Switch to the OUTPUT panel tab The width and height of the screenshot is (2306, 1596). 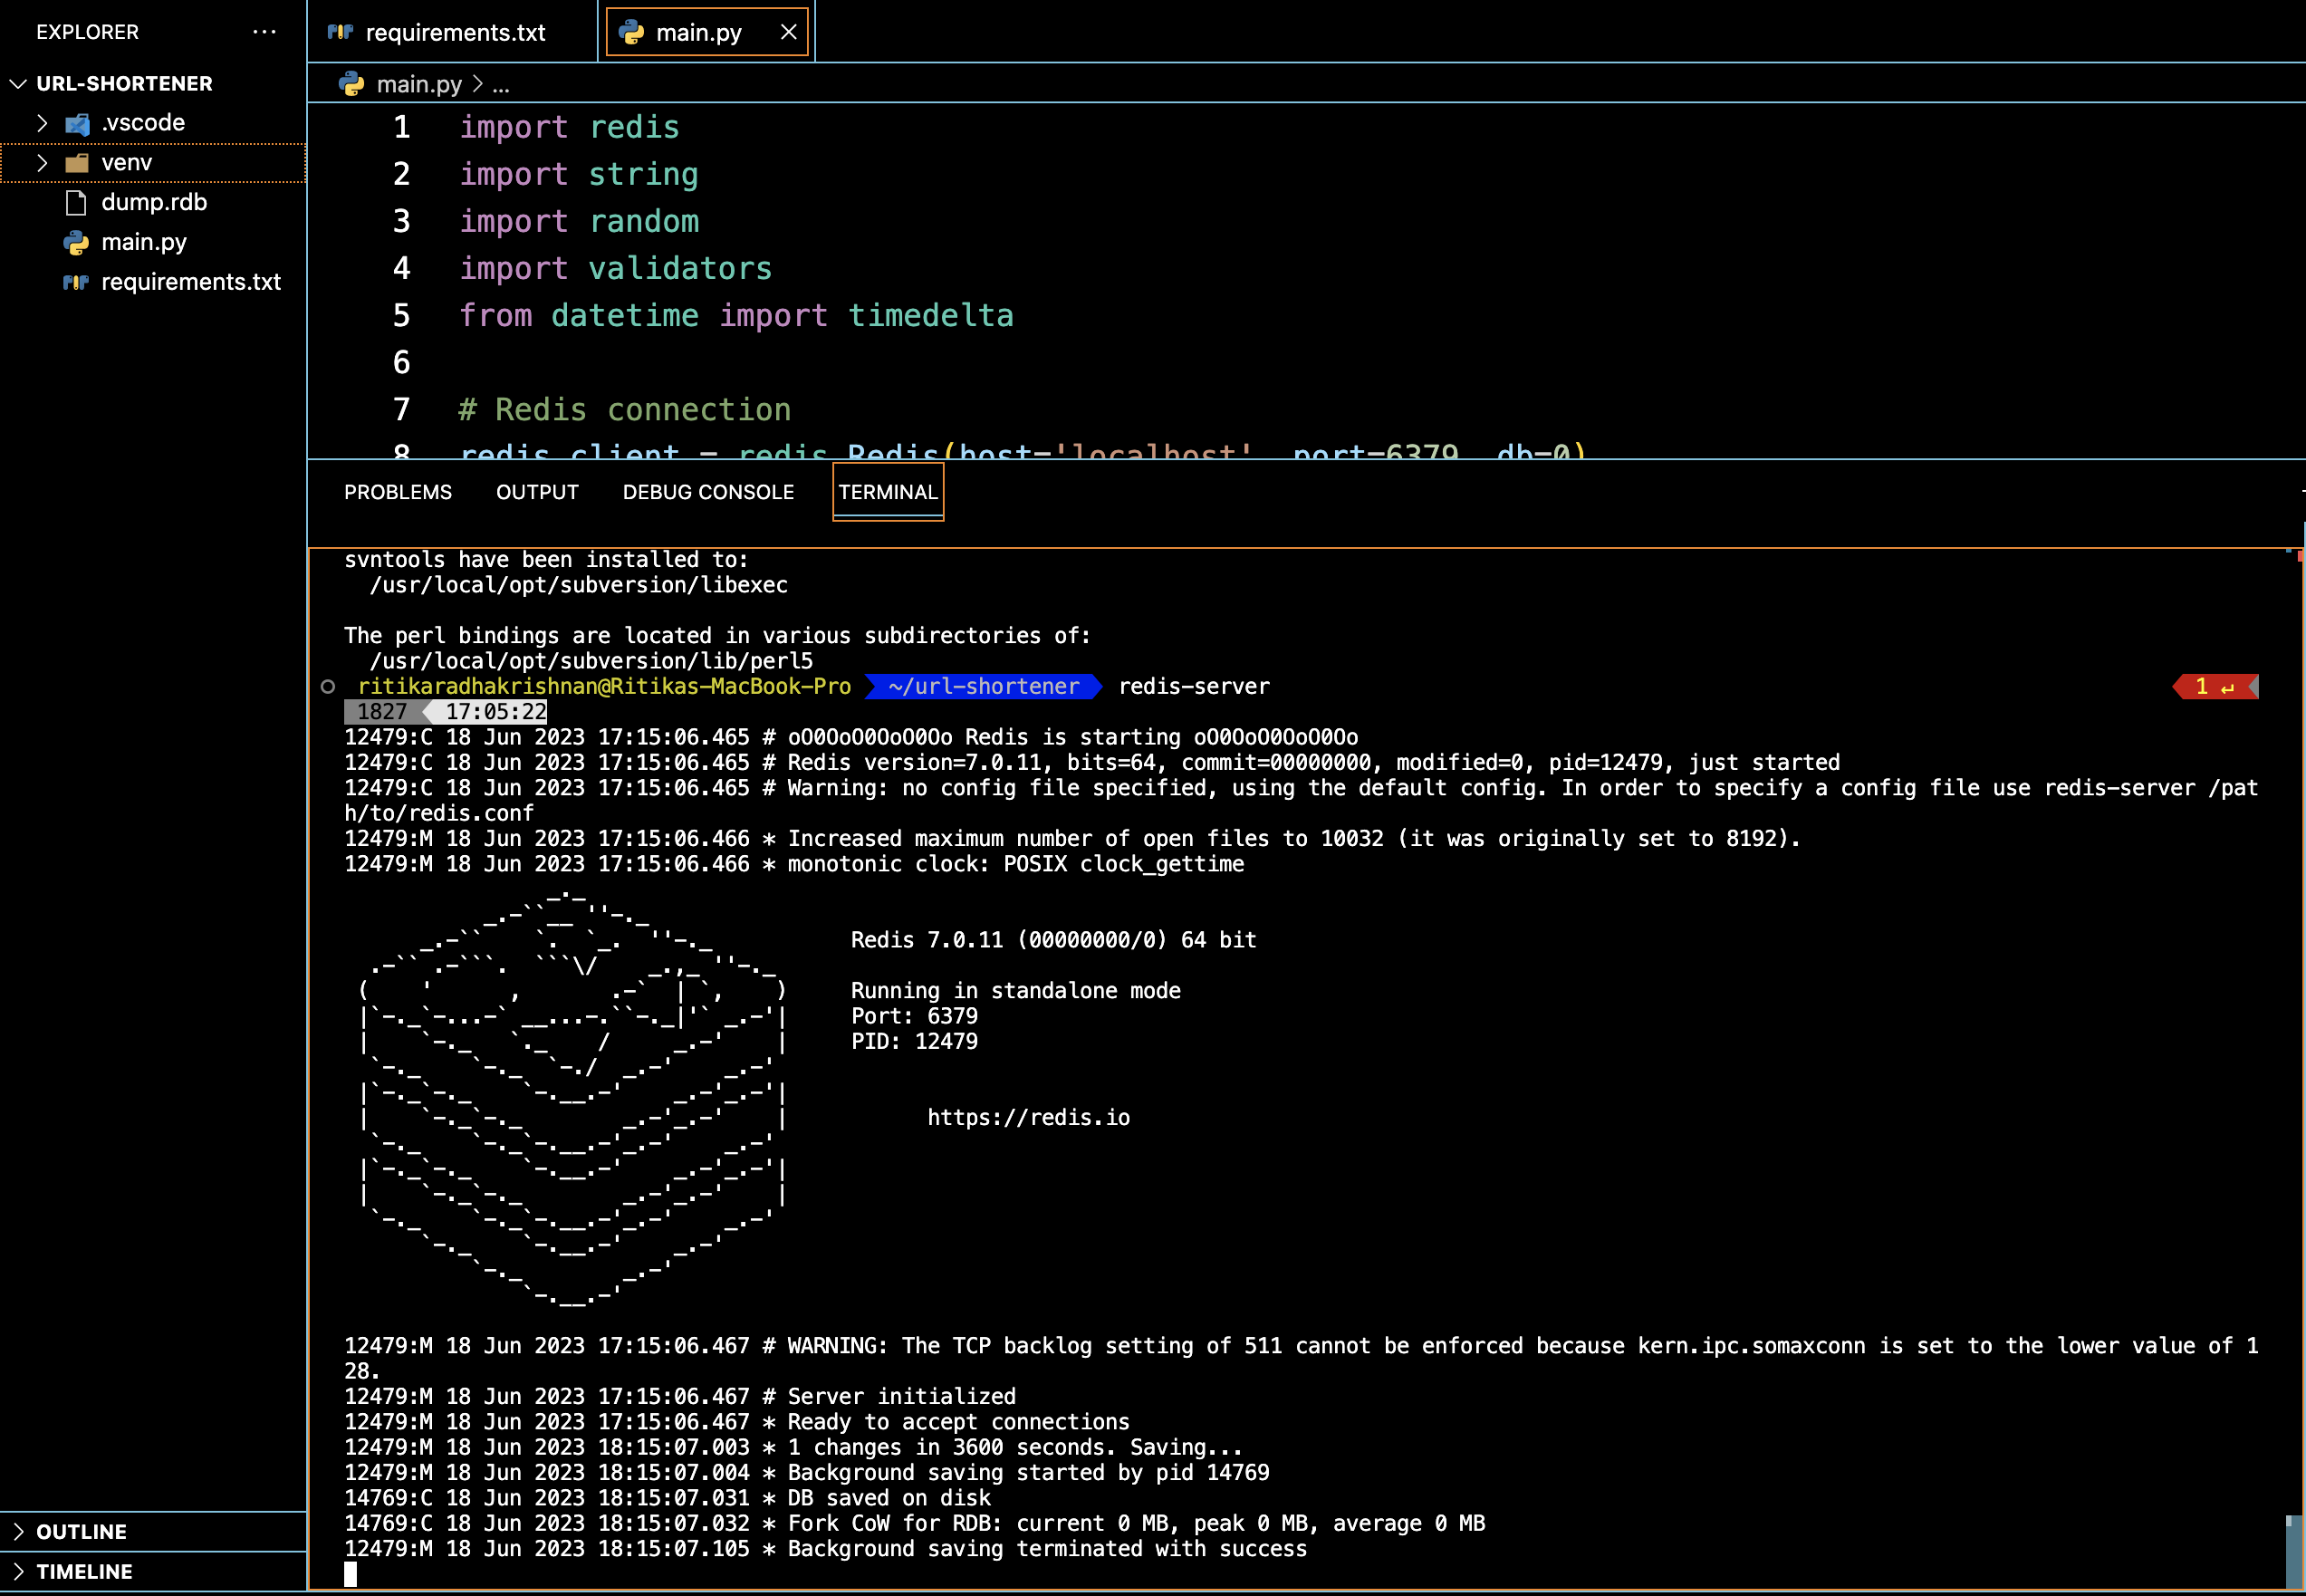537,492
